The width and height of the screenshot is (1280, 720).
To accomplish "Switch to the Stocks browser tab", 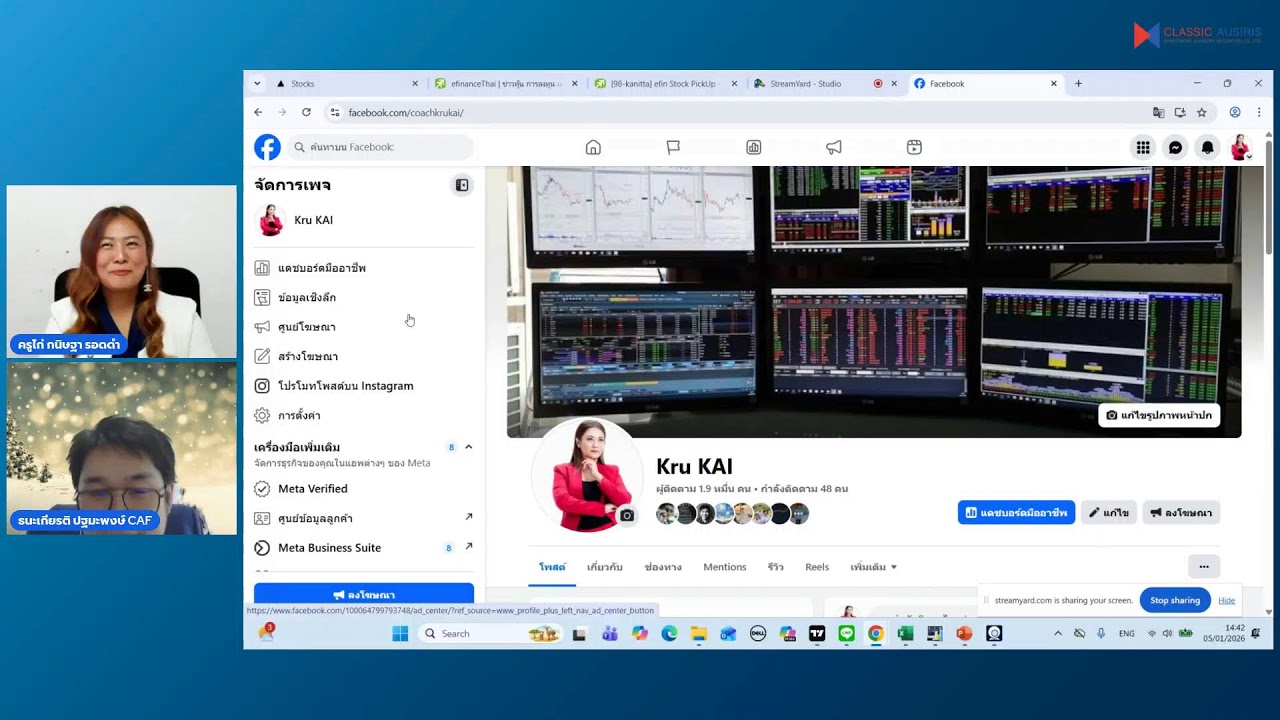I will click(347, 84).
